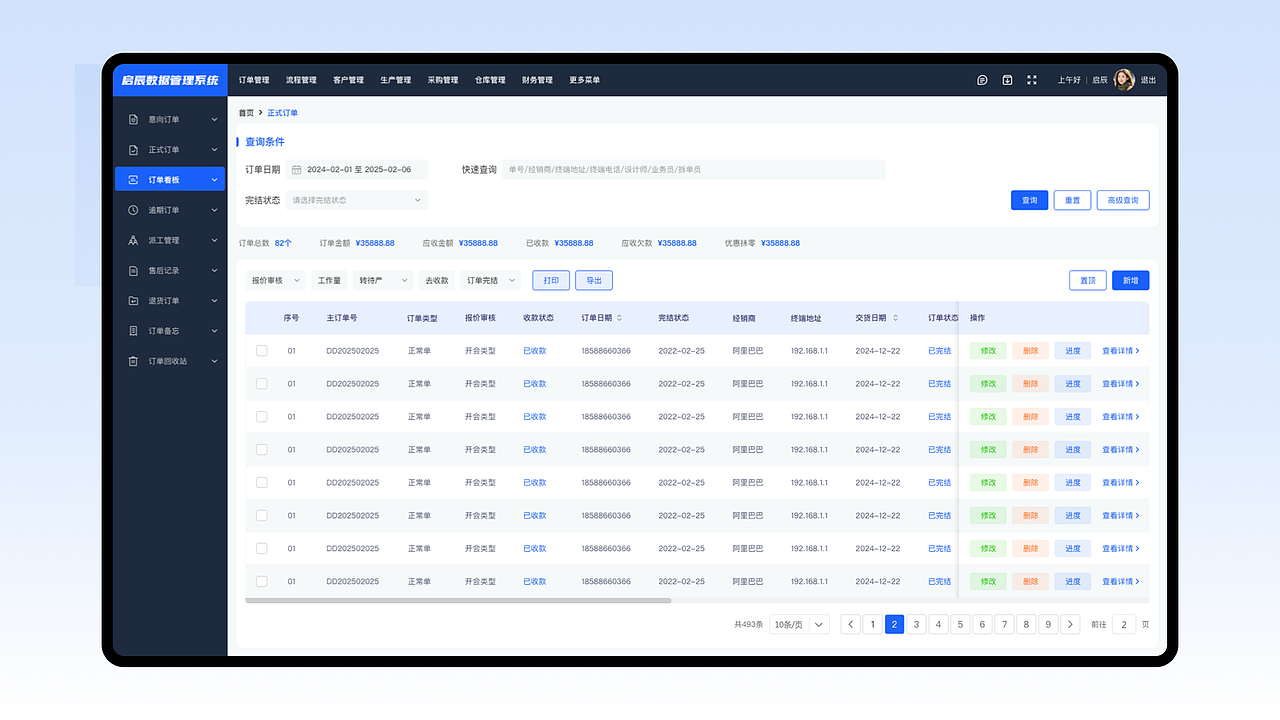The image size is (1280, 720).
Task: Click the 订单总数 value 82个
Action: point(283,243)
